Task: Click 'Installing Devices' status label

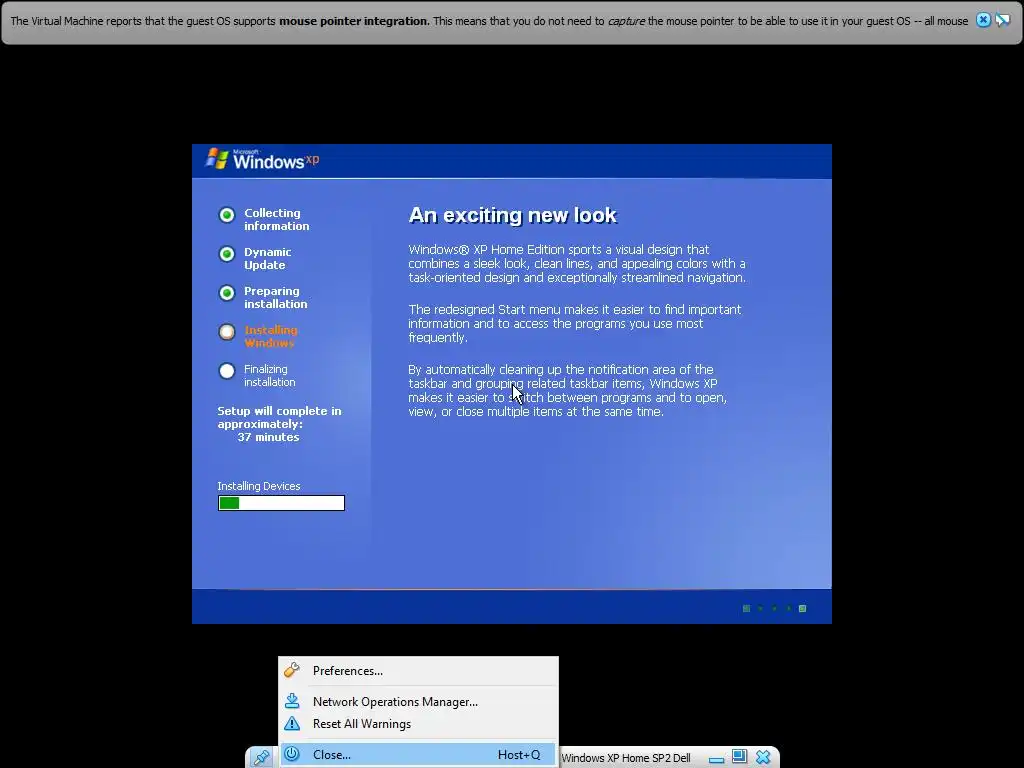Action: pyautogui.click(x=259, y=486)
